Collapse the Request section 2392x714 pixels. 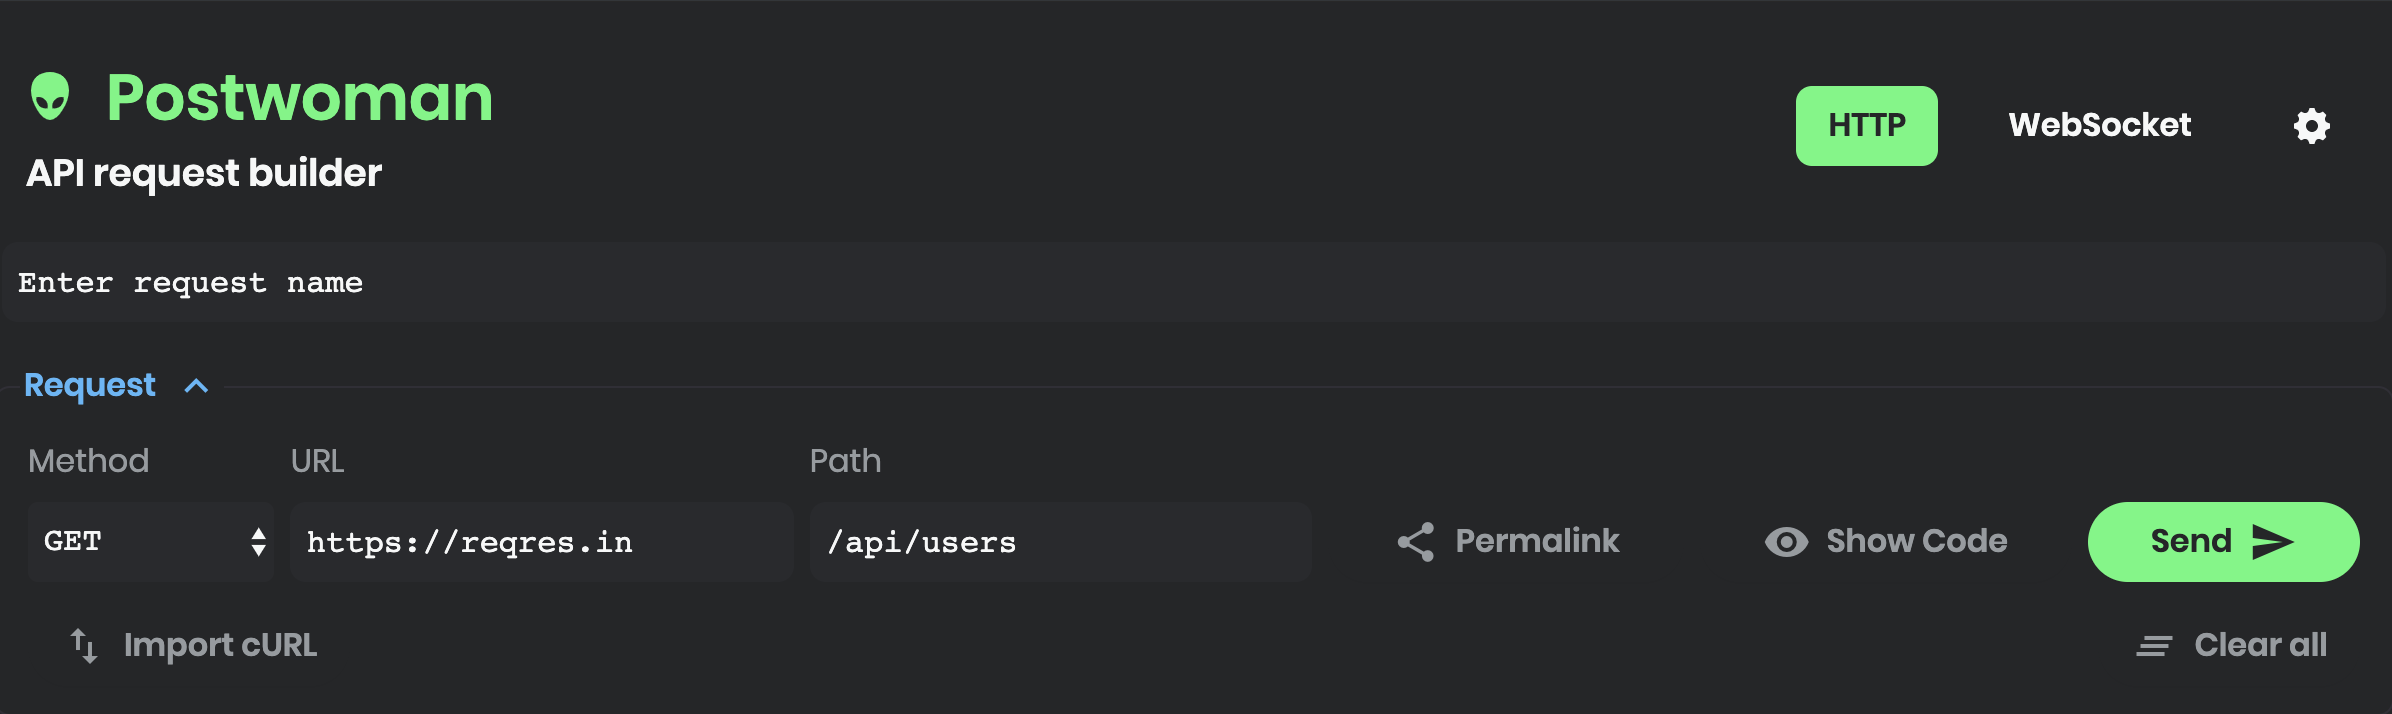tap(196, 386)
